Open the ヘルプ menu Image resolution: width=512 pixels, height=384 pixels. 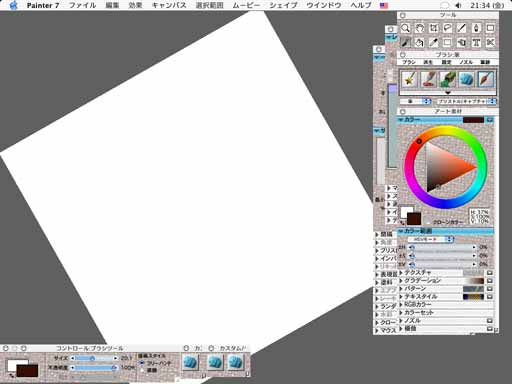(361, 5)
